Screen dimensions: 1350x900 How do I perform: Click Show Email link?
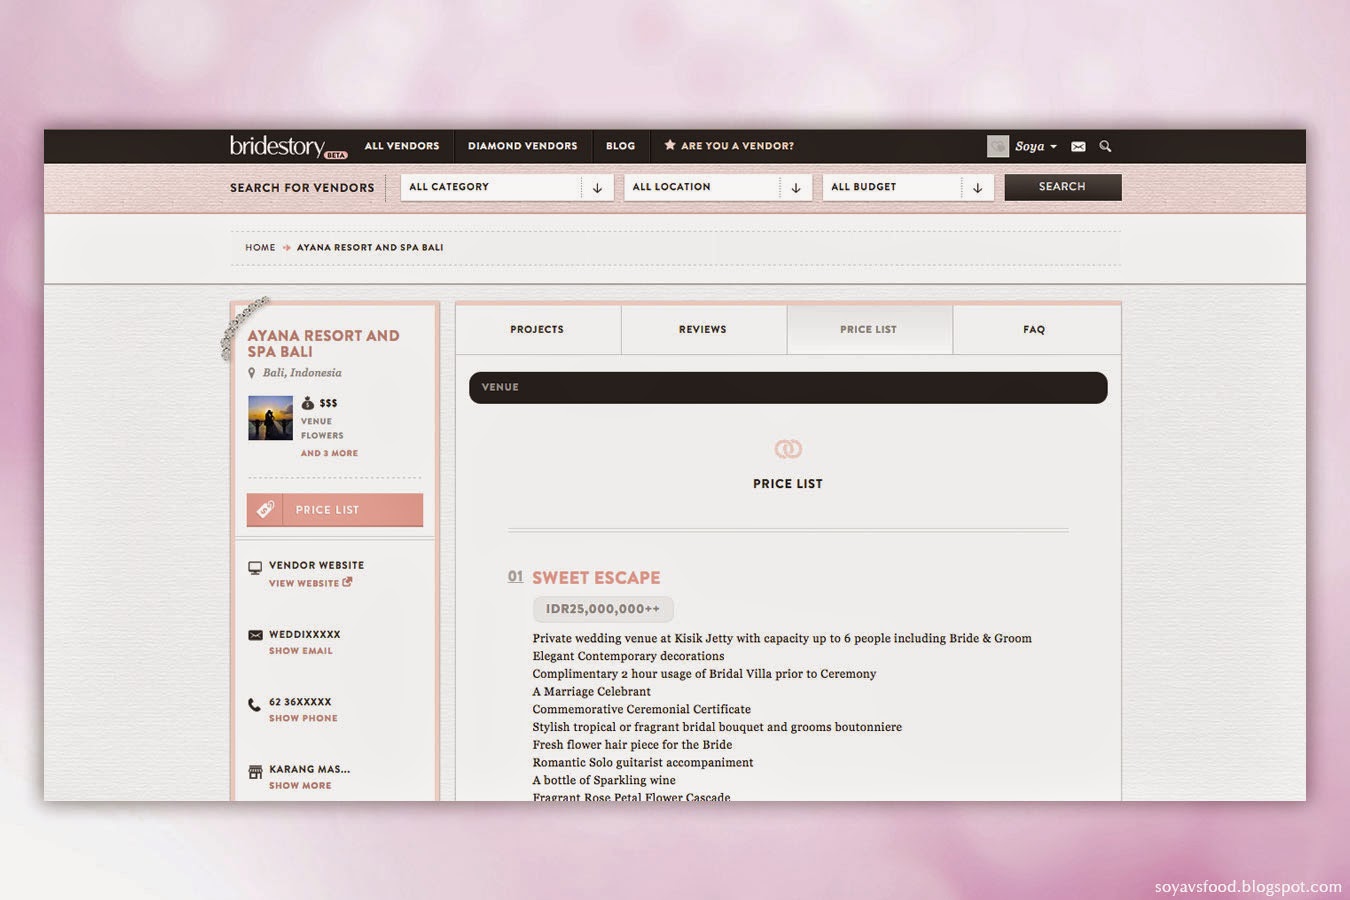point(301,651)
